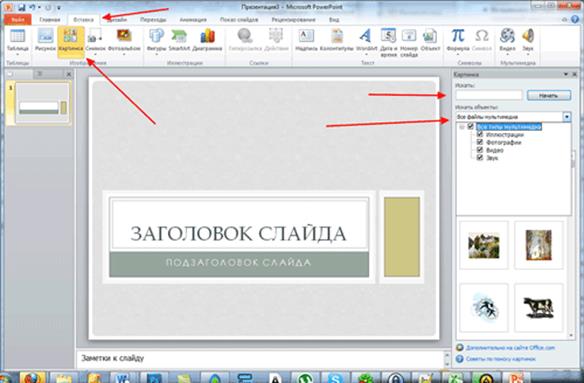Open the Главная ribbon tab
The width and height of the screenshot is (584, 383).
click(x=50, y=20)
